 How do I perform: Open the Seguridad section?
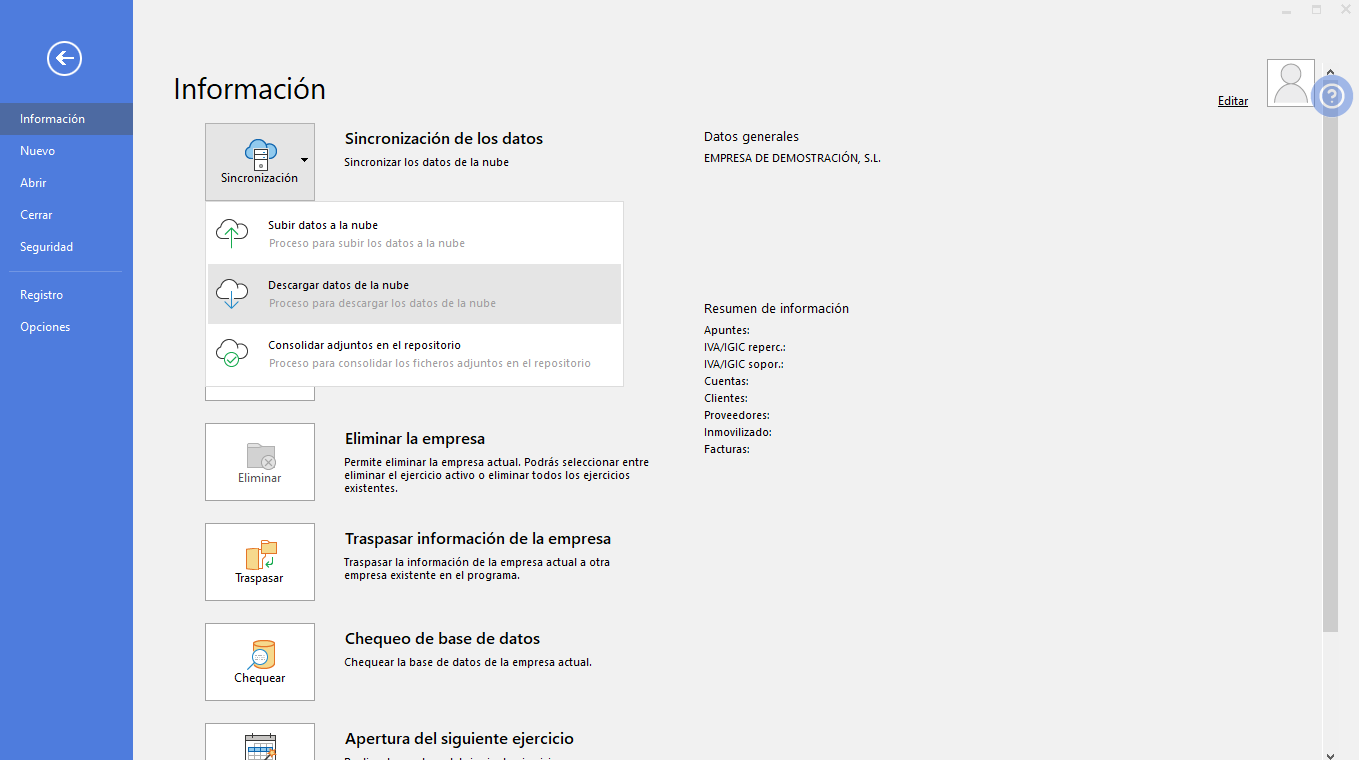click(66, 247)
